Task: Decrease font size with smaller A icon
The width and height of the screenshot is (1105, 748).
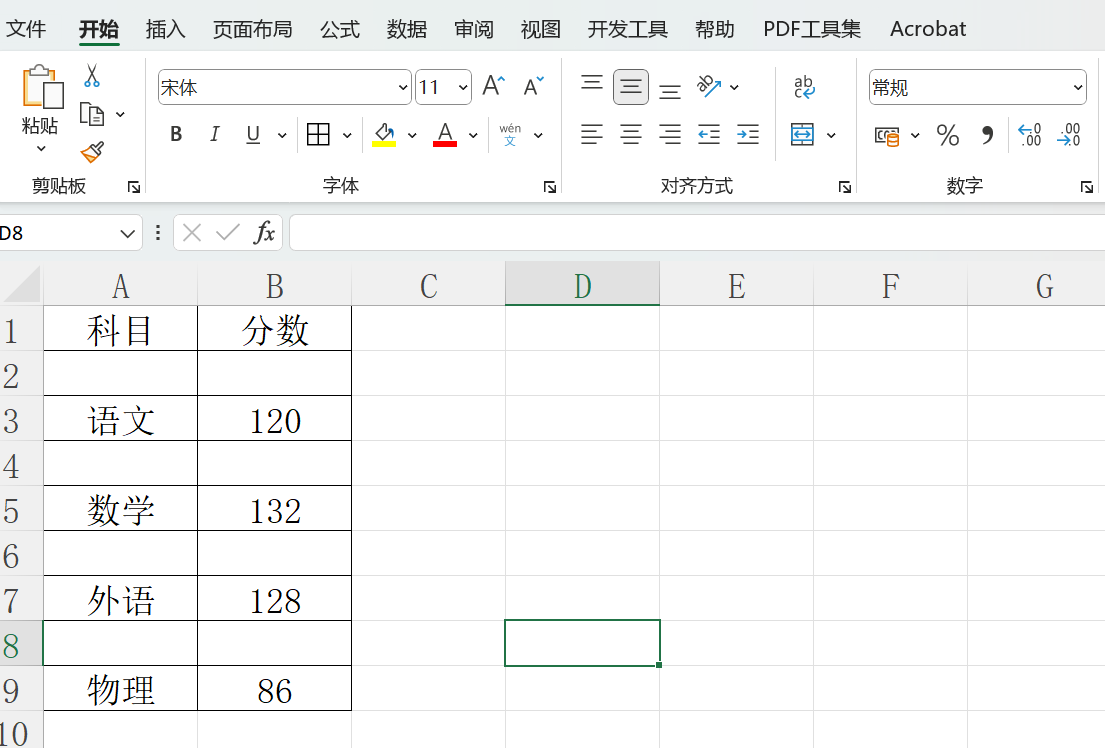Action: pyautogui.click(x=533, y=87)
